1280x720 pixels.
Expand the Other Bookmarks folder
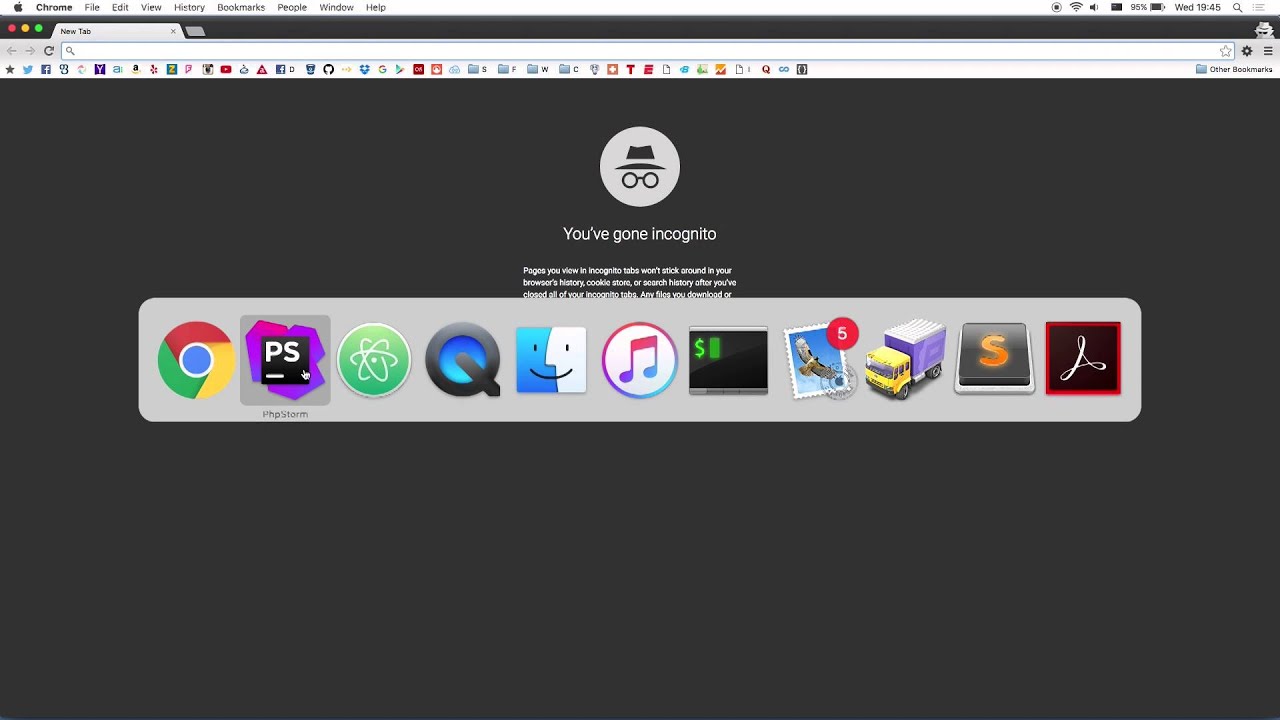(x=1234, y=69)
